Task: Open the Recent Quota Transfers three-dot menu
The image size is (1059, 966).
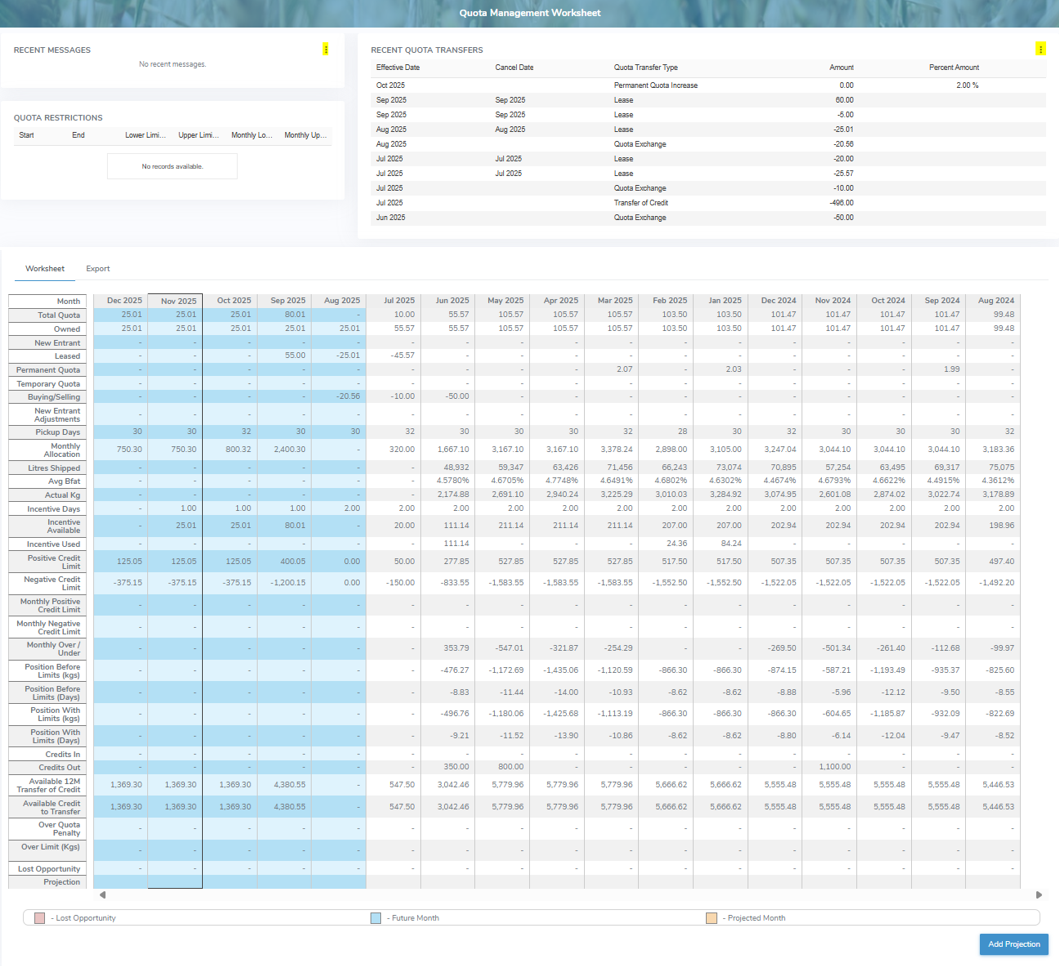Action: (x=1041, y=49)
